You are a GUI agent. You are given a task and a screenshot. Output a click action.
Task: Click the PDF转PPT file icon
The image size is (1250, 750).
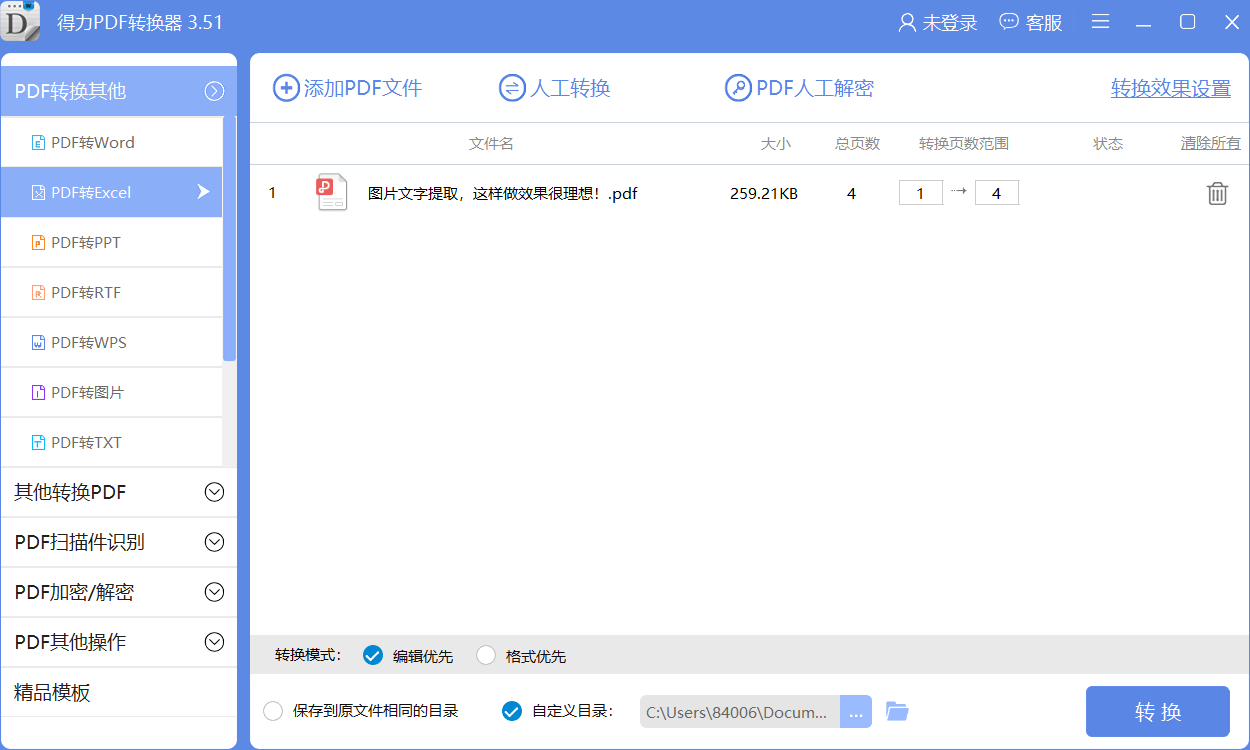point(38,243)
